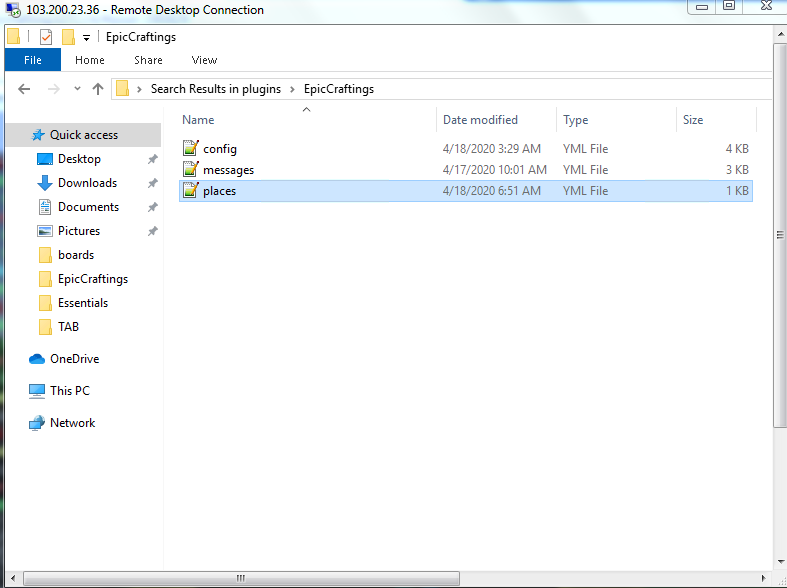This screenshot has width=787, height=588.
Task: Click the OneDrive cloud icon
Action: (x=37, y=359)
